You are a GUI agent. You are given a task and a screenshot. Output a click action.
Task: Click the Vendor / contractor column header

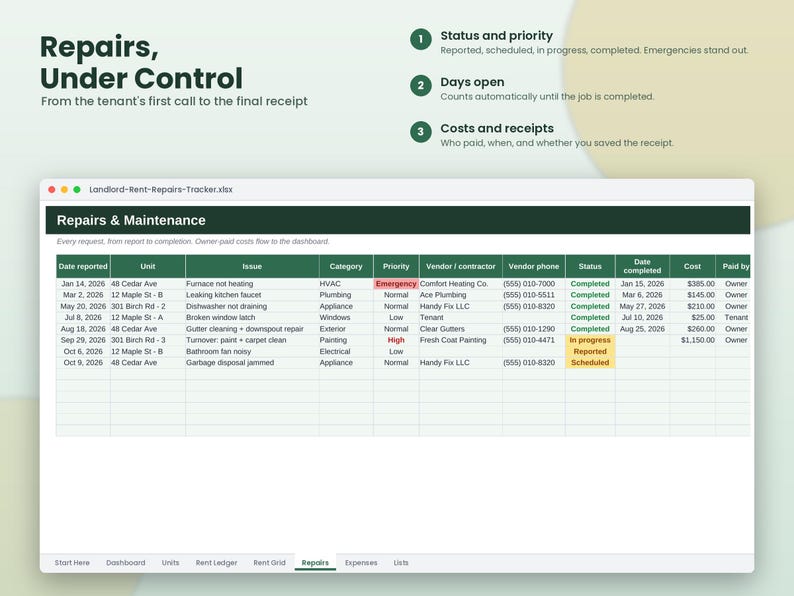[x=461, y=266]
